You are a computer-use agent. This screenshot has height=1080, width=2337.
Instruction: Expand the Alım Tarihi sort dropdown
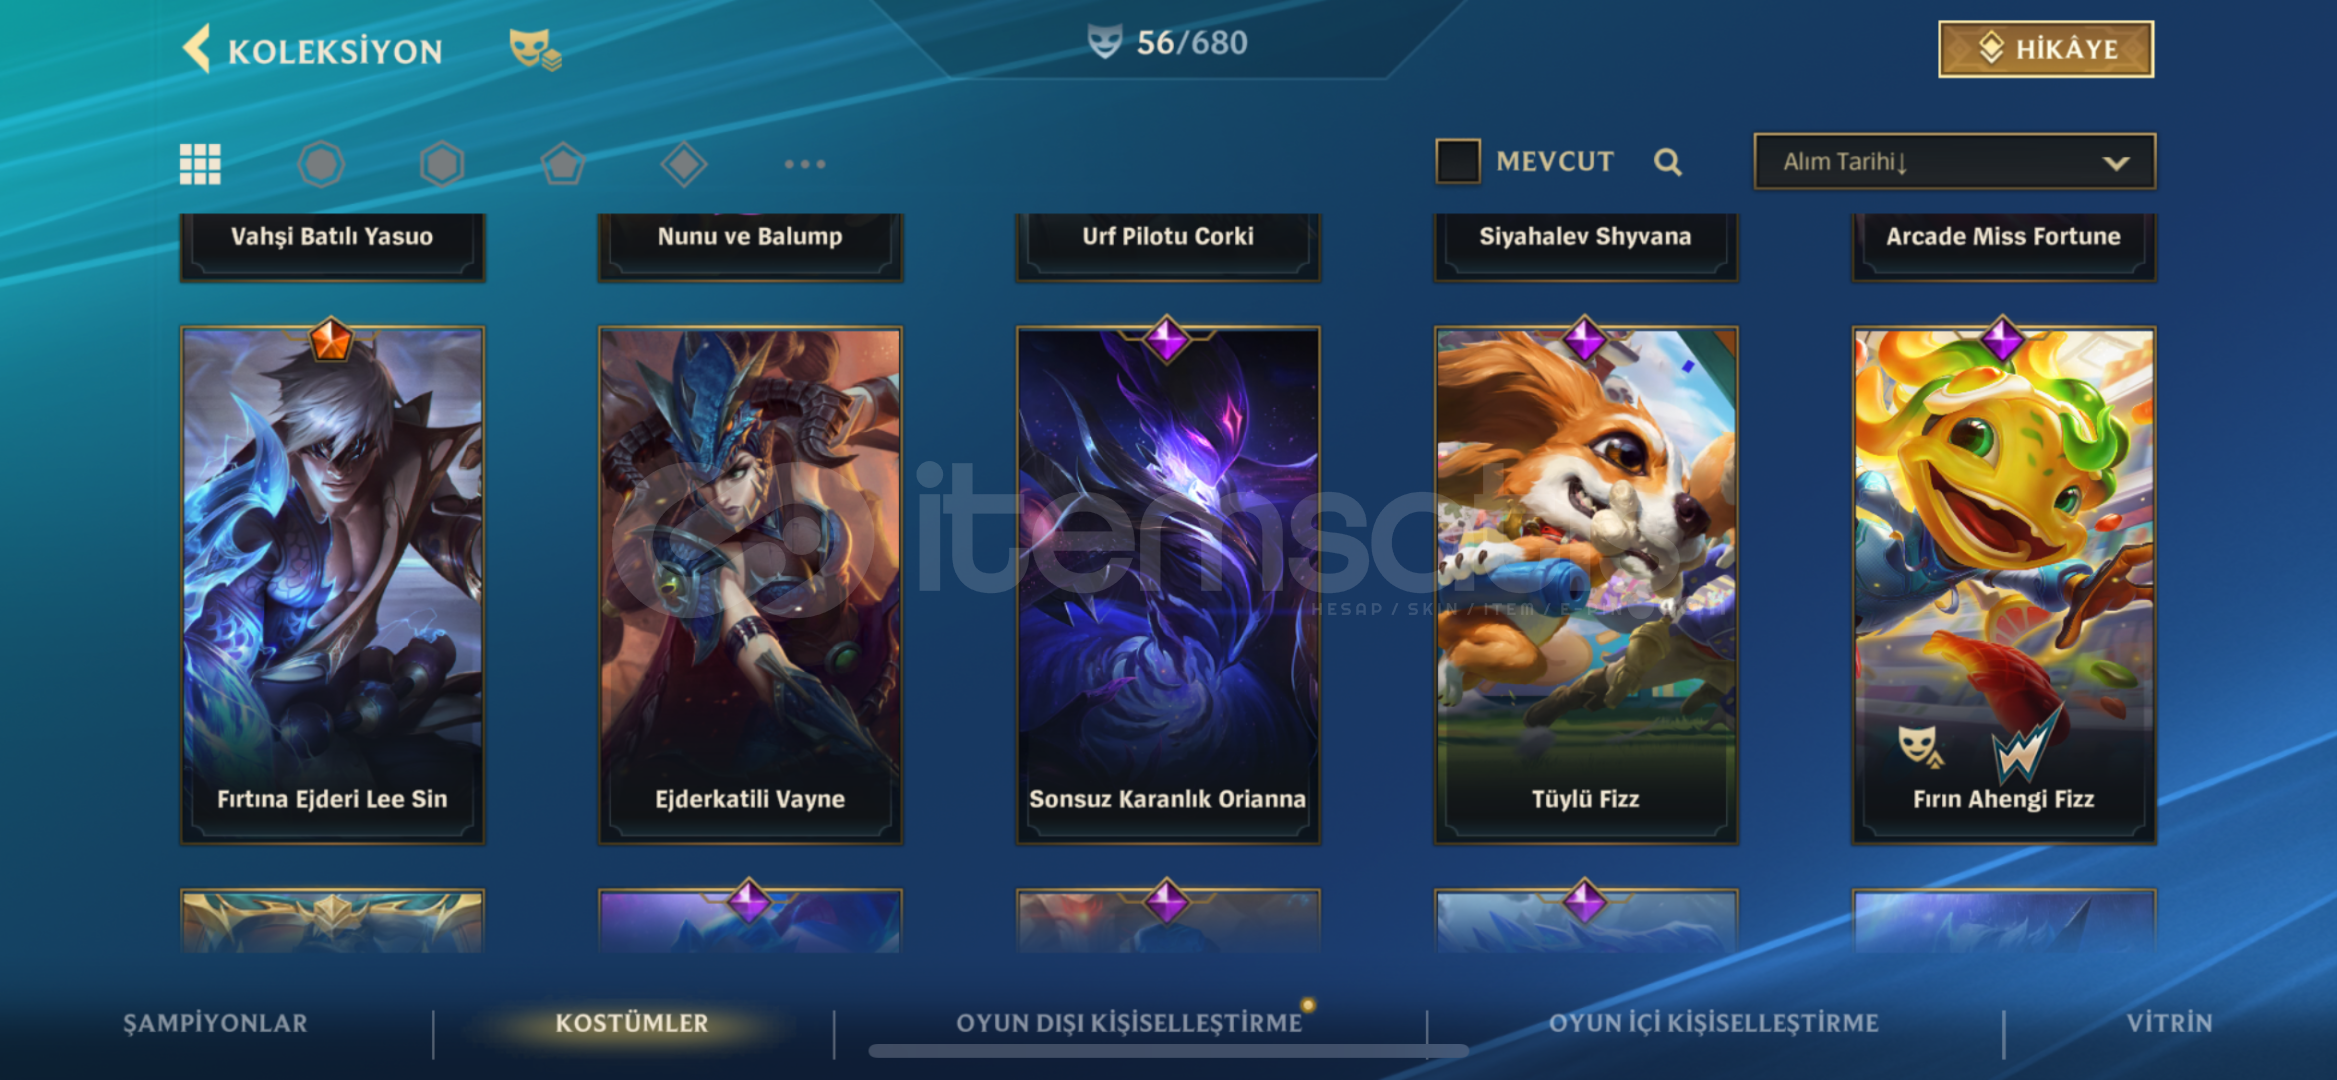click(x=1954, y=161)
